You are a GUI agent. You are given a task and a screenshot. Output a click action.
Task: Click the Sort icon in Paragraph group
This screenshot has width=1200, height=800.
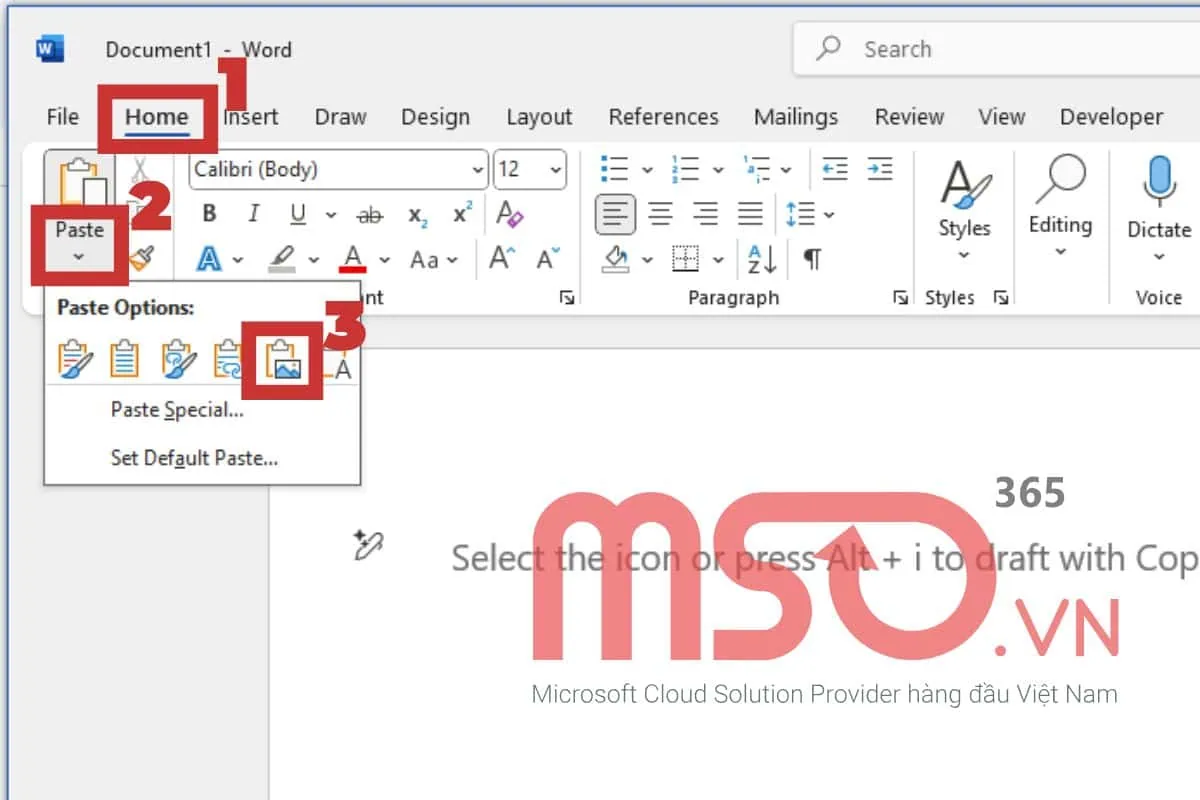[760, 259]
